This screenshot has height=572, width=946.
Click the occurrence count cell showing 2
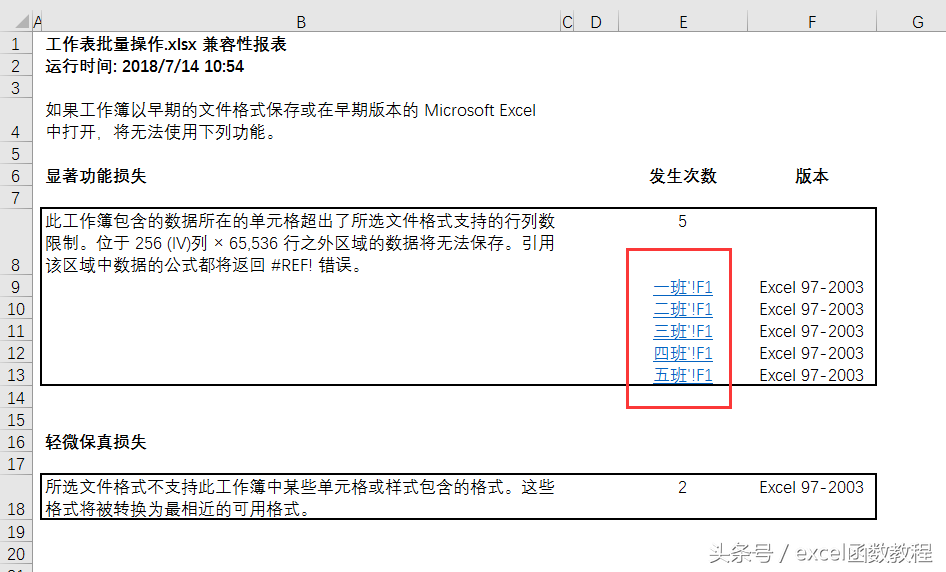point(682,488)
